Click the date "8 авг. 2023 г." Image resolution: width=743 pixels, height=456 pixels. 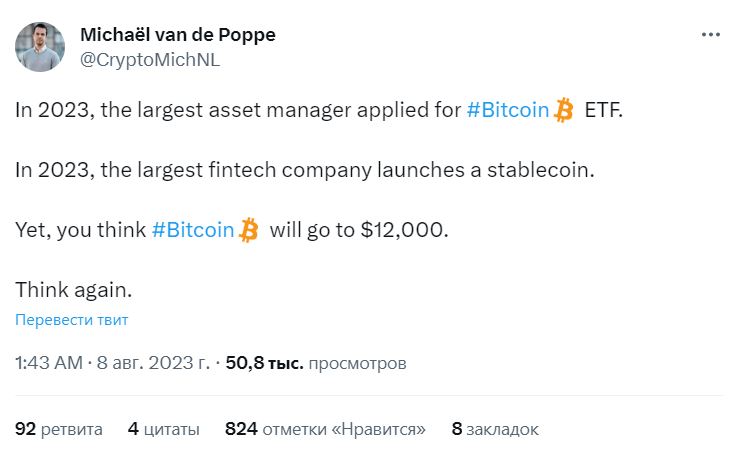[154, 363]
